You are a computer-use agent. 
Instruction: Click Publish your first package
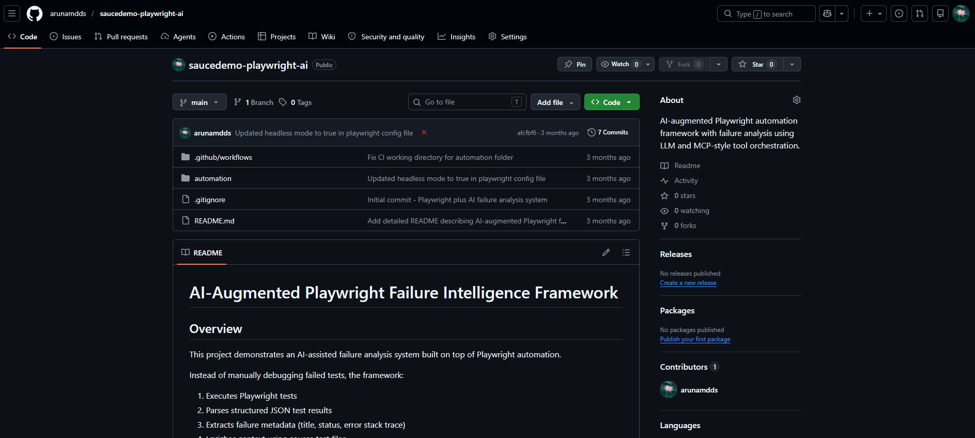coord(695,340)
